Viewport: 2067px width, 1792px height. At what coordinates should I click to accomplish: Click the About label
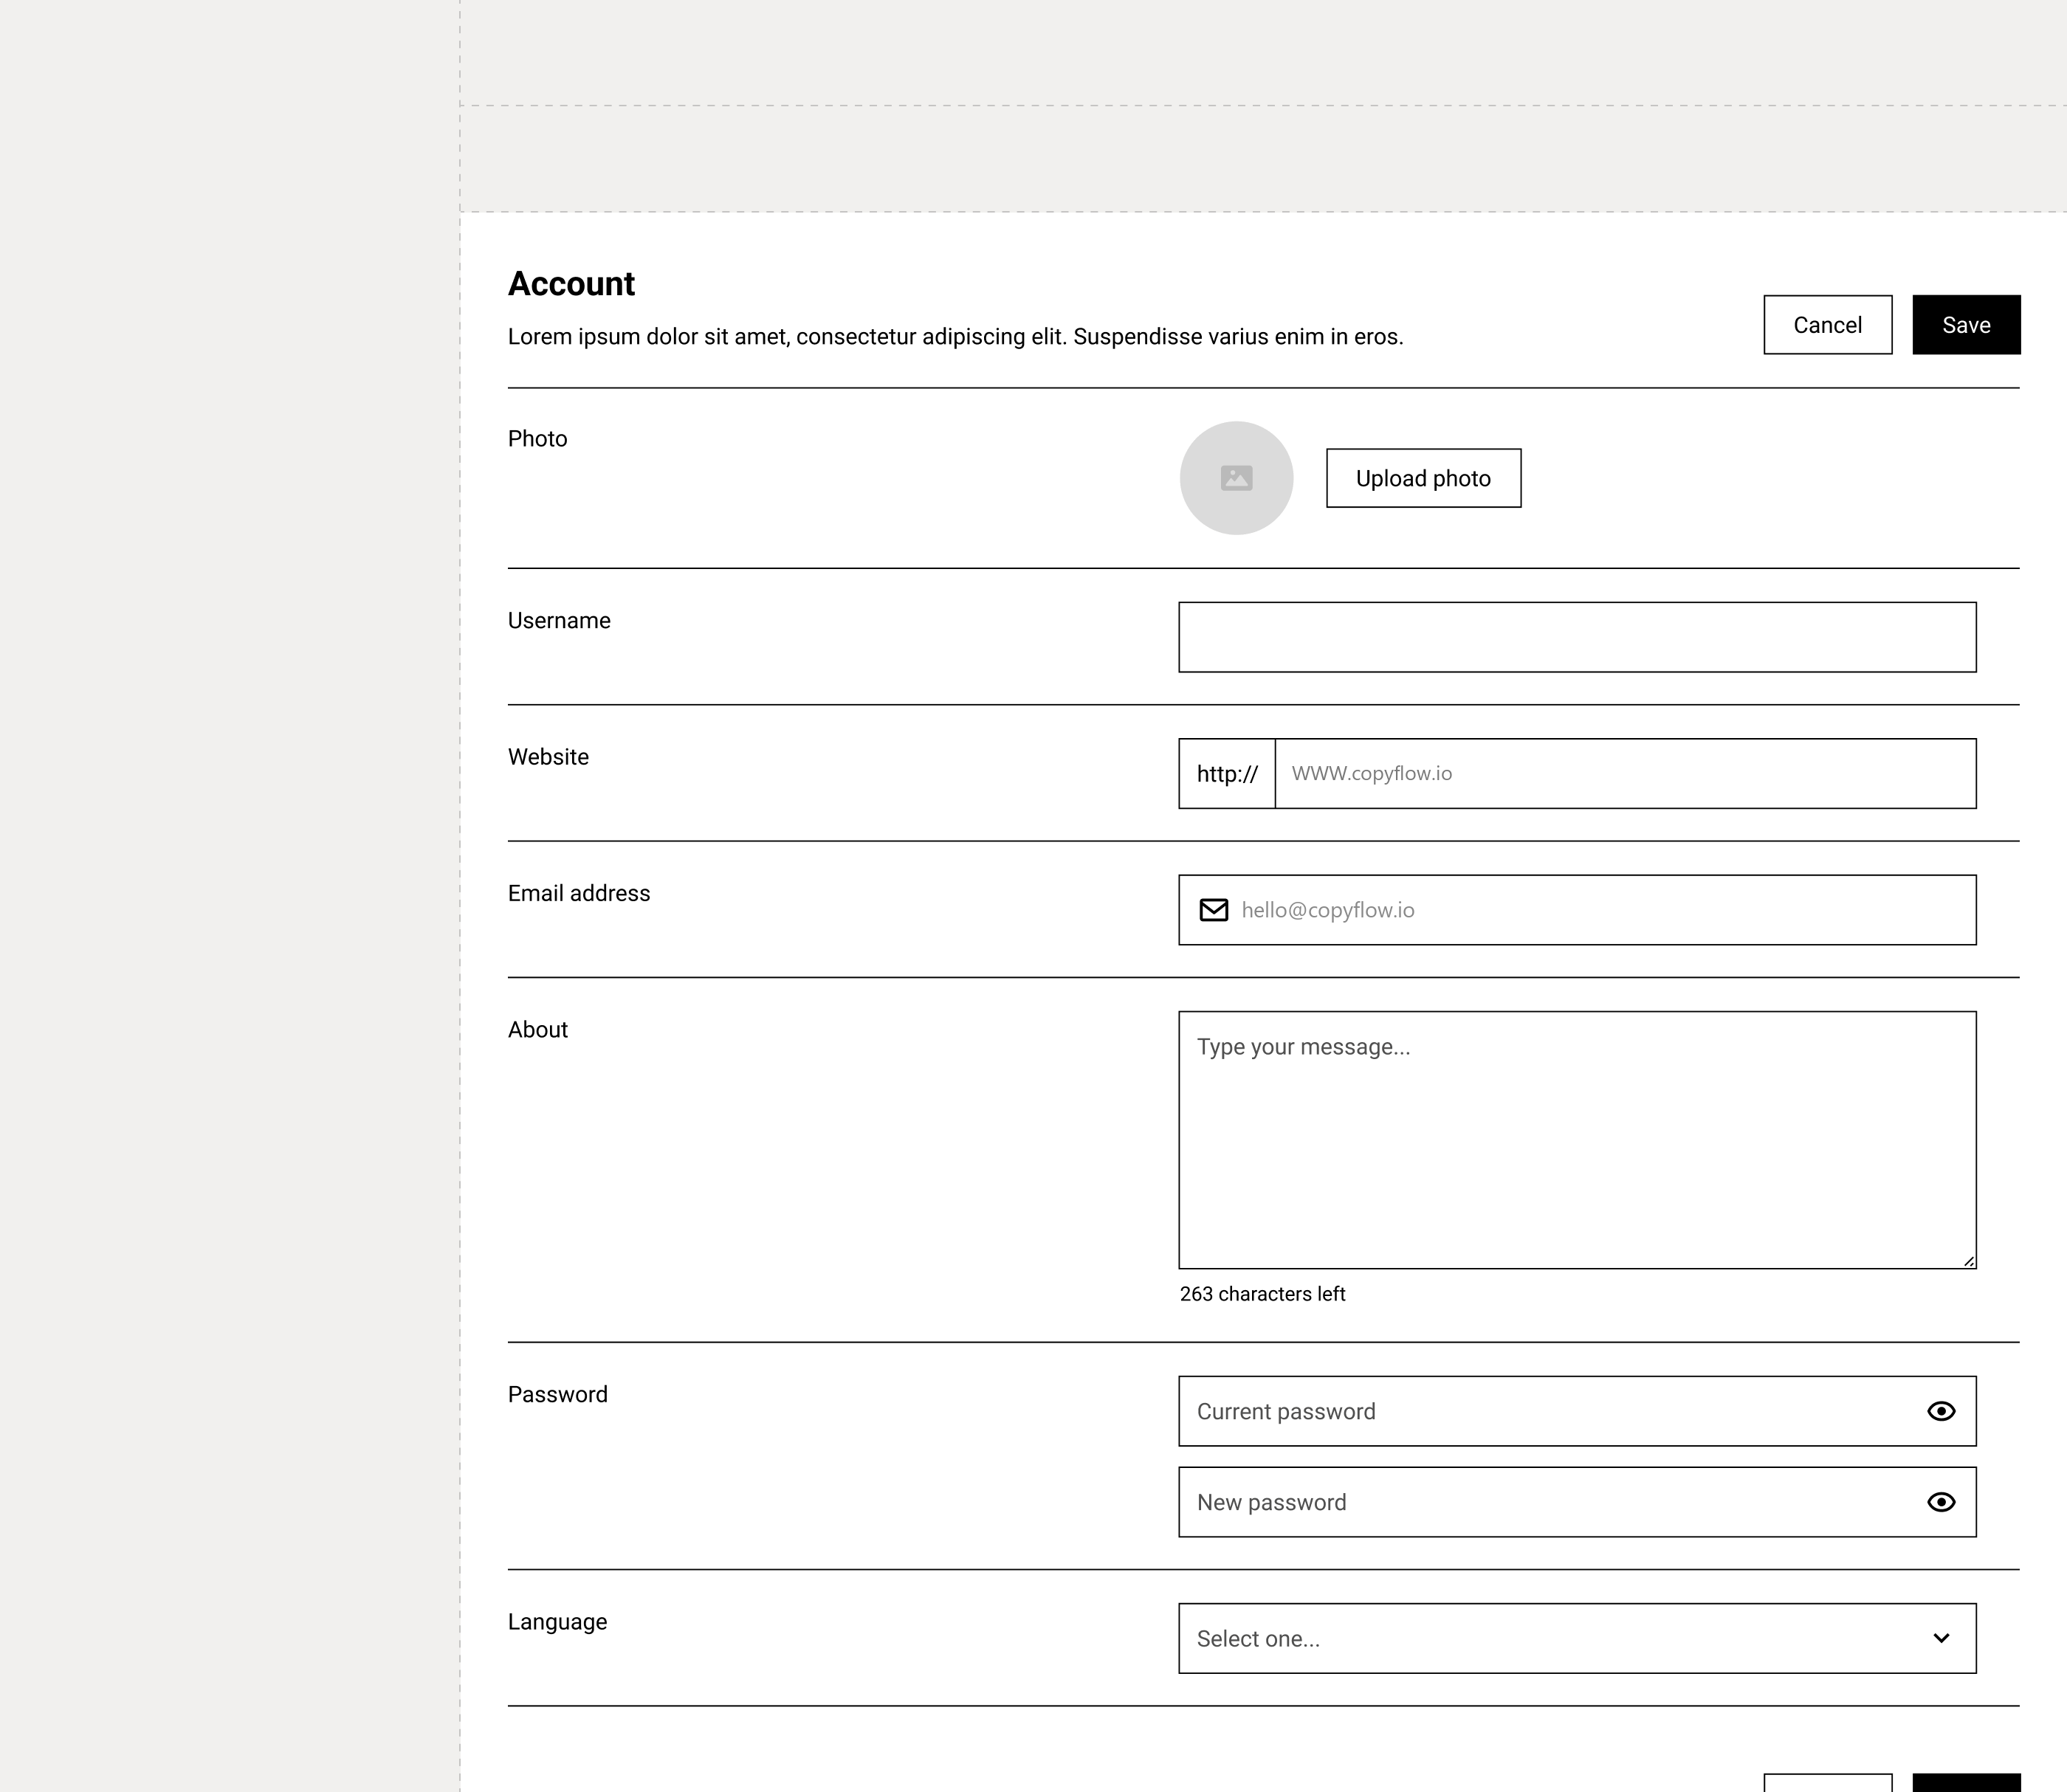tap(537, 1030)
